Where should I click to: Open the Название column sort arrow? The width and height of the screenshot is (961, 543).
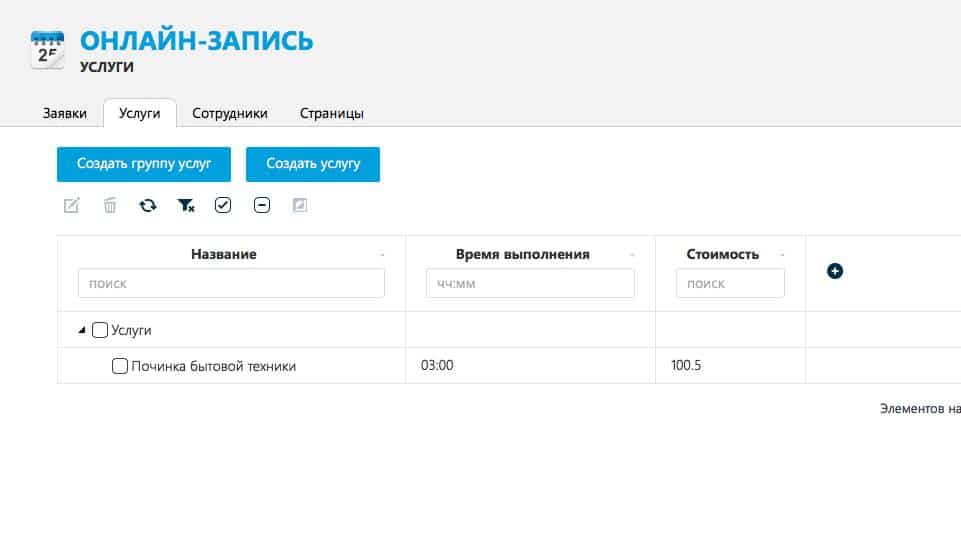(x=382, y=255)
